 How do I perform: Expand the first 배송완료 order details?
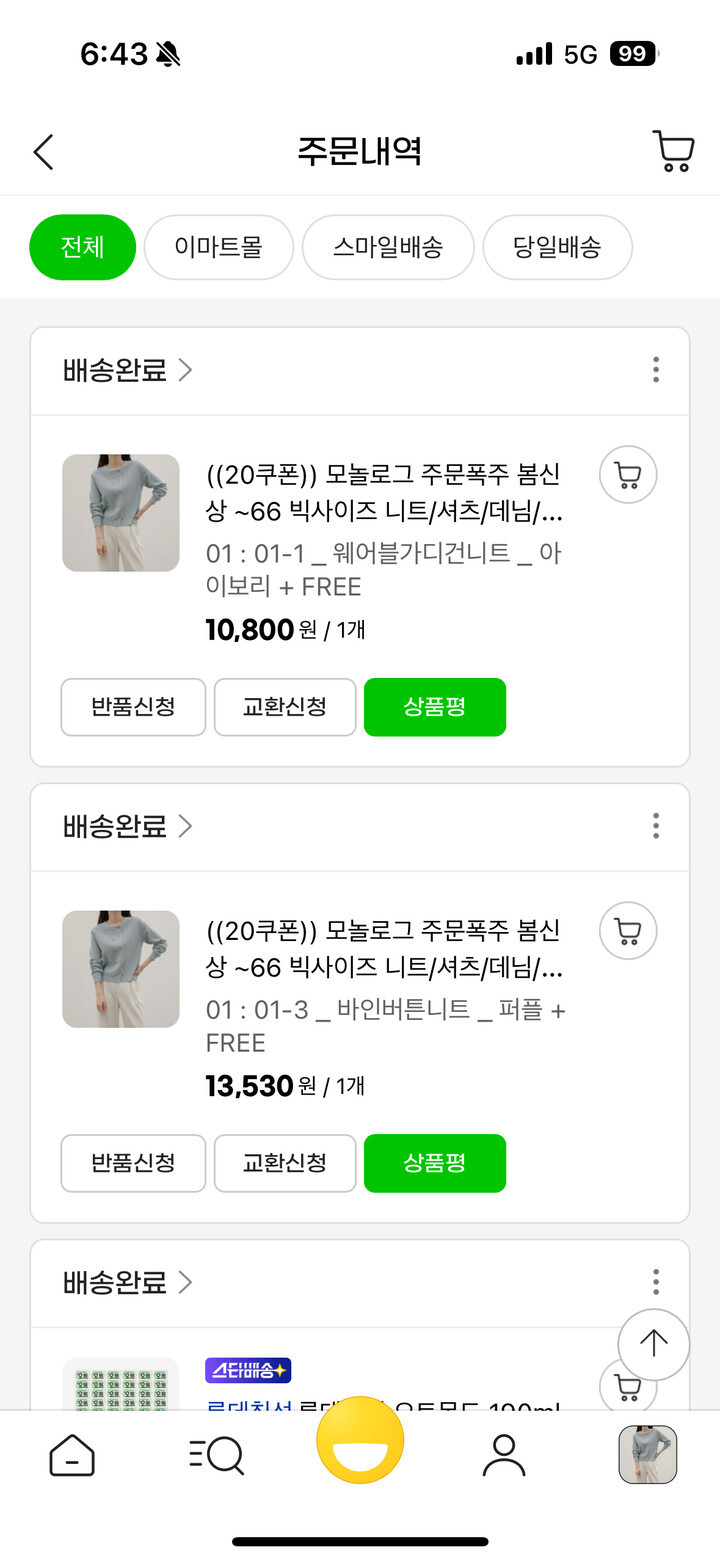[127, 370]
